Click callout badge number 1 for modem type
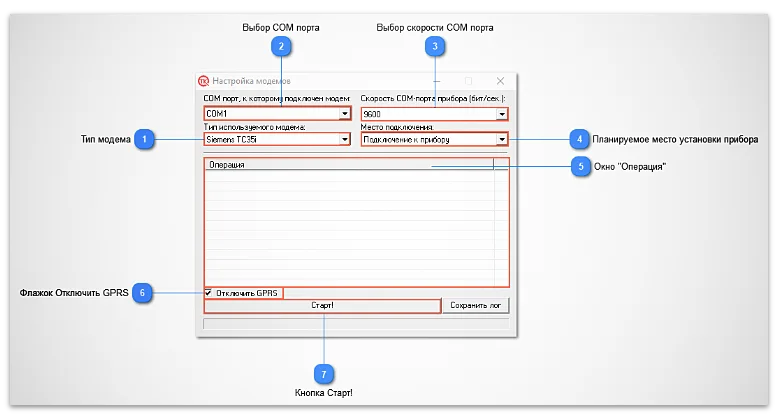This screenshot has width=780, height=418. pos(145,140)
